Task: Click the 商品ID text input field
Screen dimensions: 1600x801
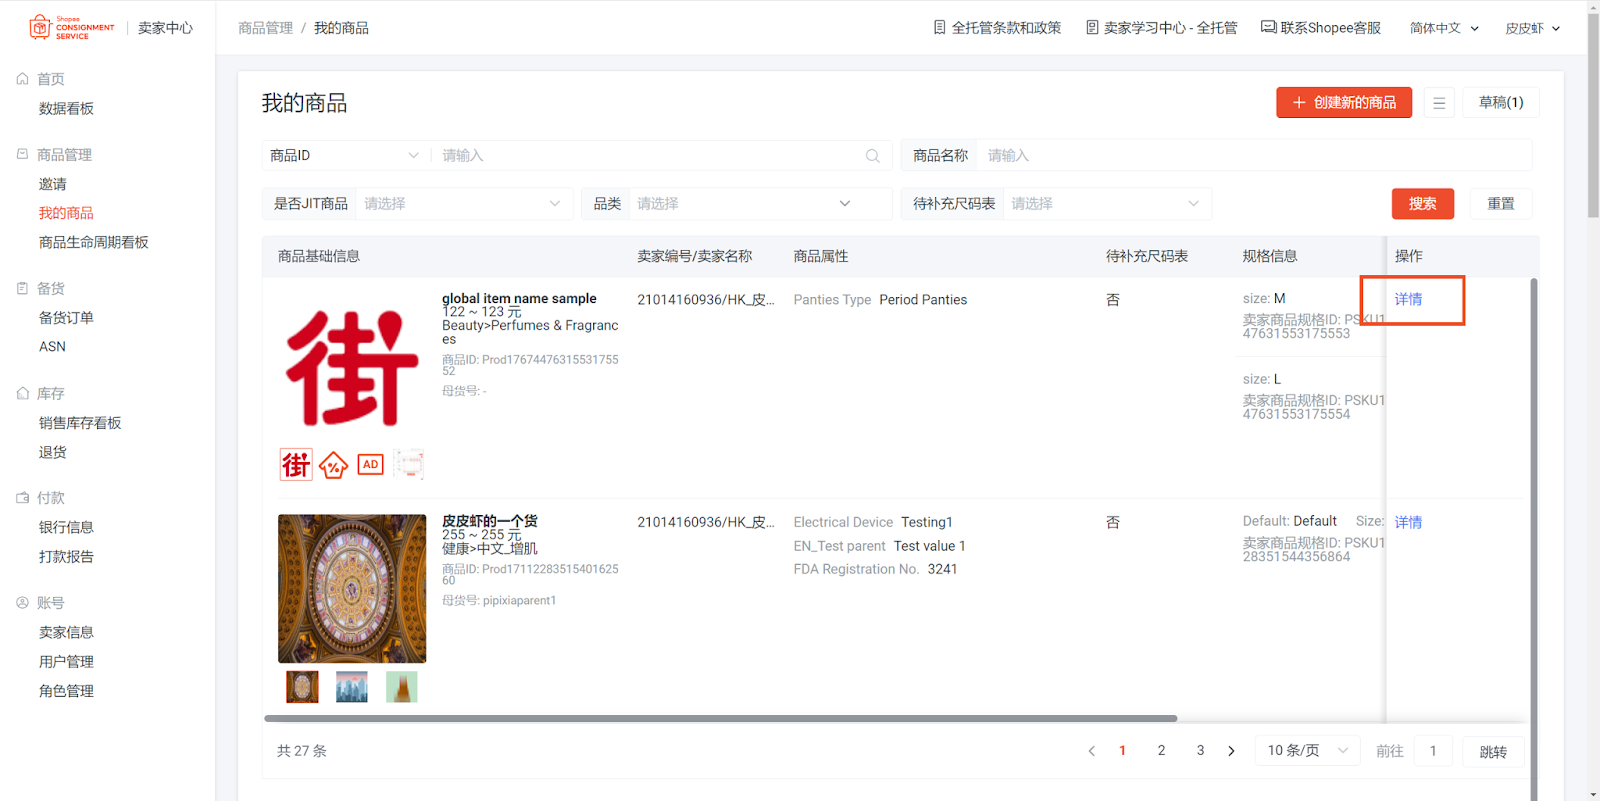Action: point(650,156)
